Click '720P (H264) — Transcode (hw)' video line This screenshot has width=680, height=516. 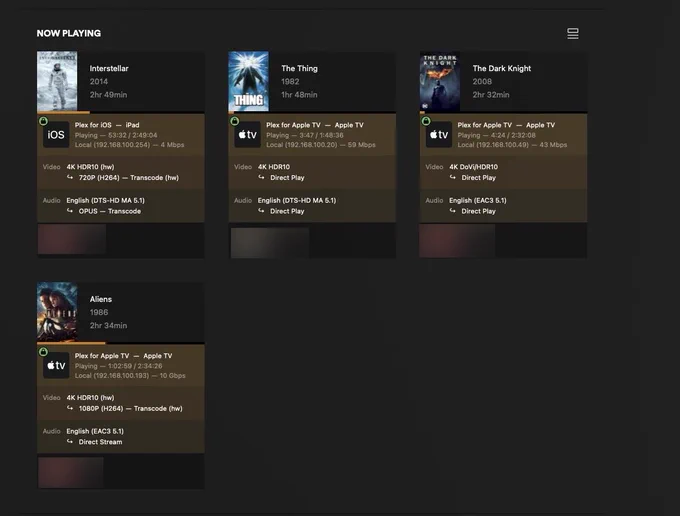[x=129, y=178]
